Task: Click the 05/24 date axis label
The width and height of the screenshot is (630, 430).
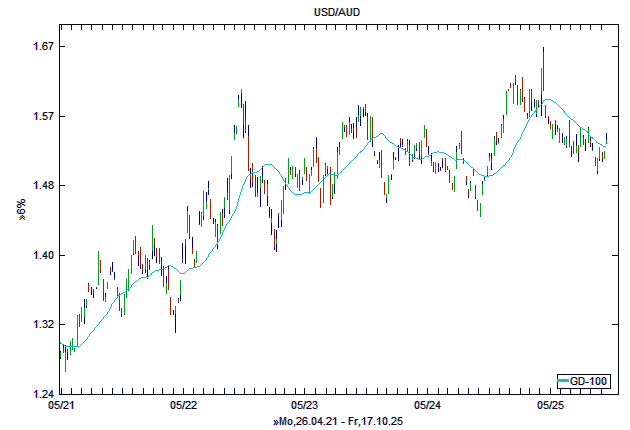Action: click(428, 406)
